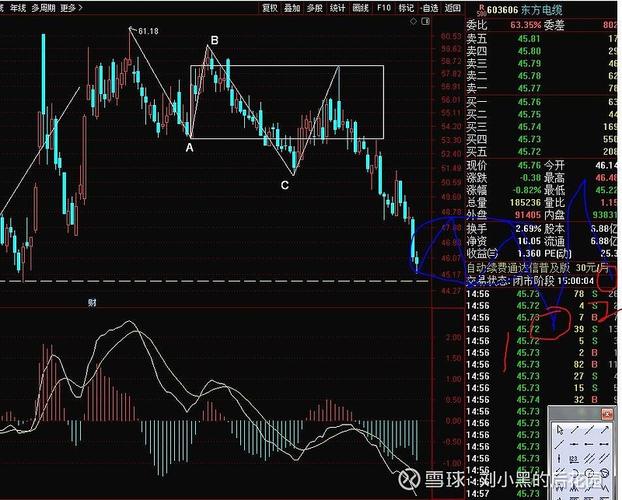Open the 多周期 multi-period view
Screen dimensions: 622x500
[43, 7]
